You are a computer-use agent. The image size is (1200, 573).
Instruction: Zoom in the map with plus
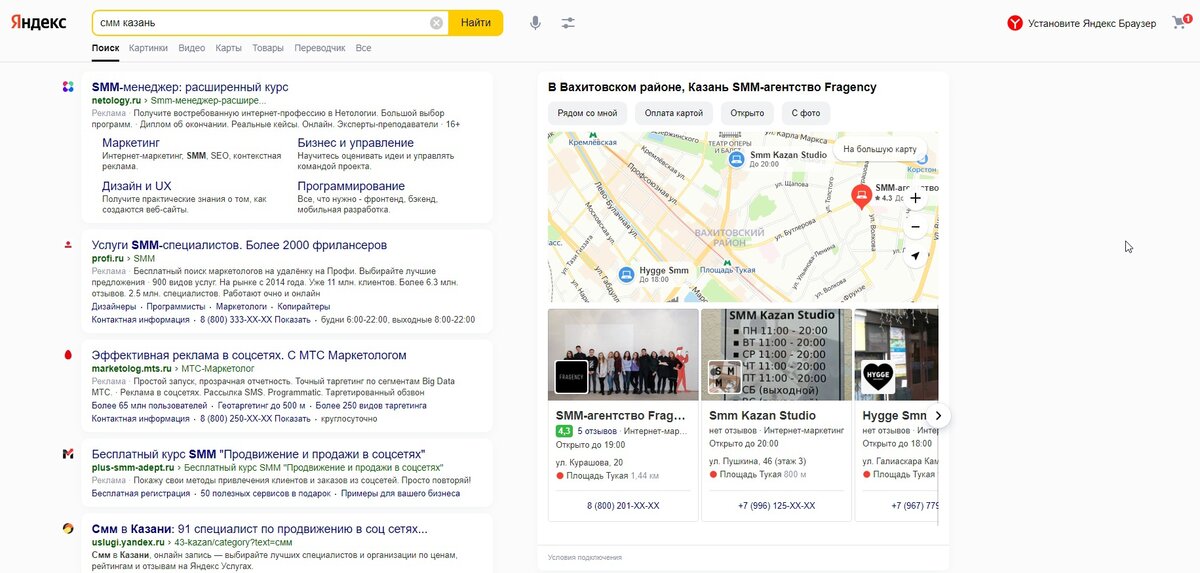click(x=915, y=198)
